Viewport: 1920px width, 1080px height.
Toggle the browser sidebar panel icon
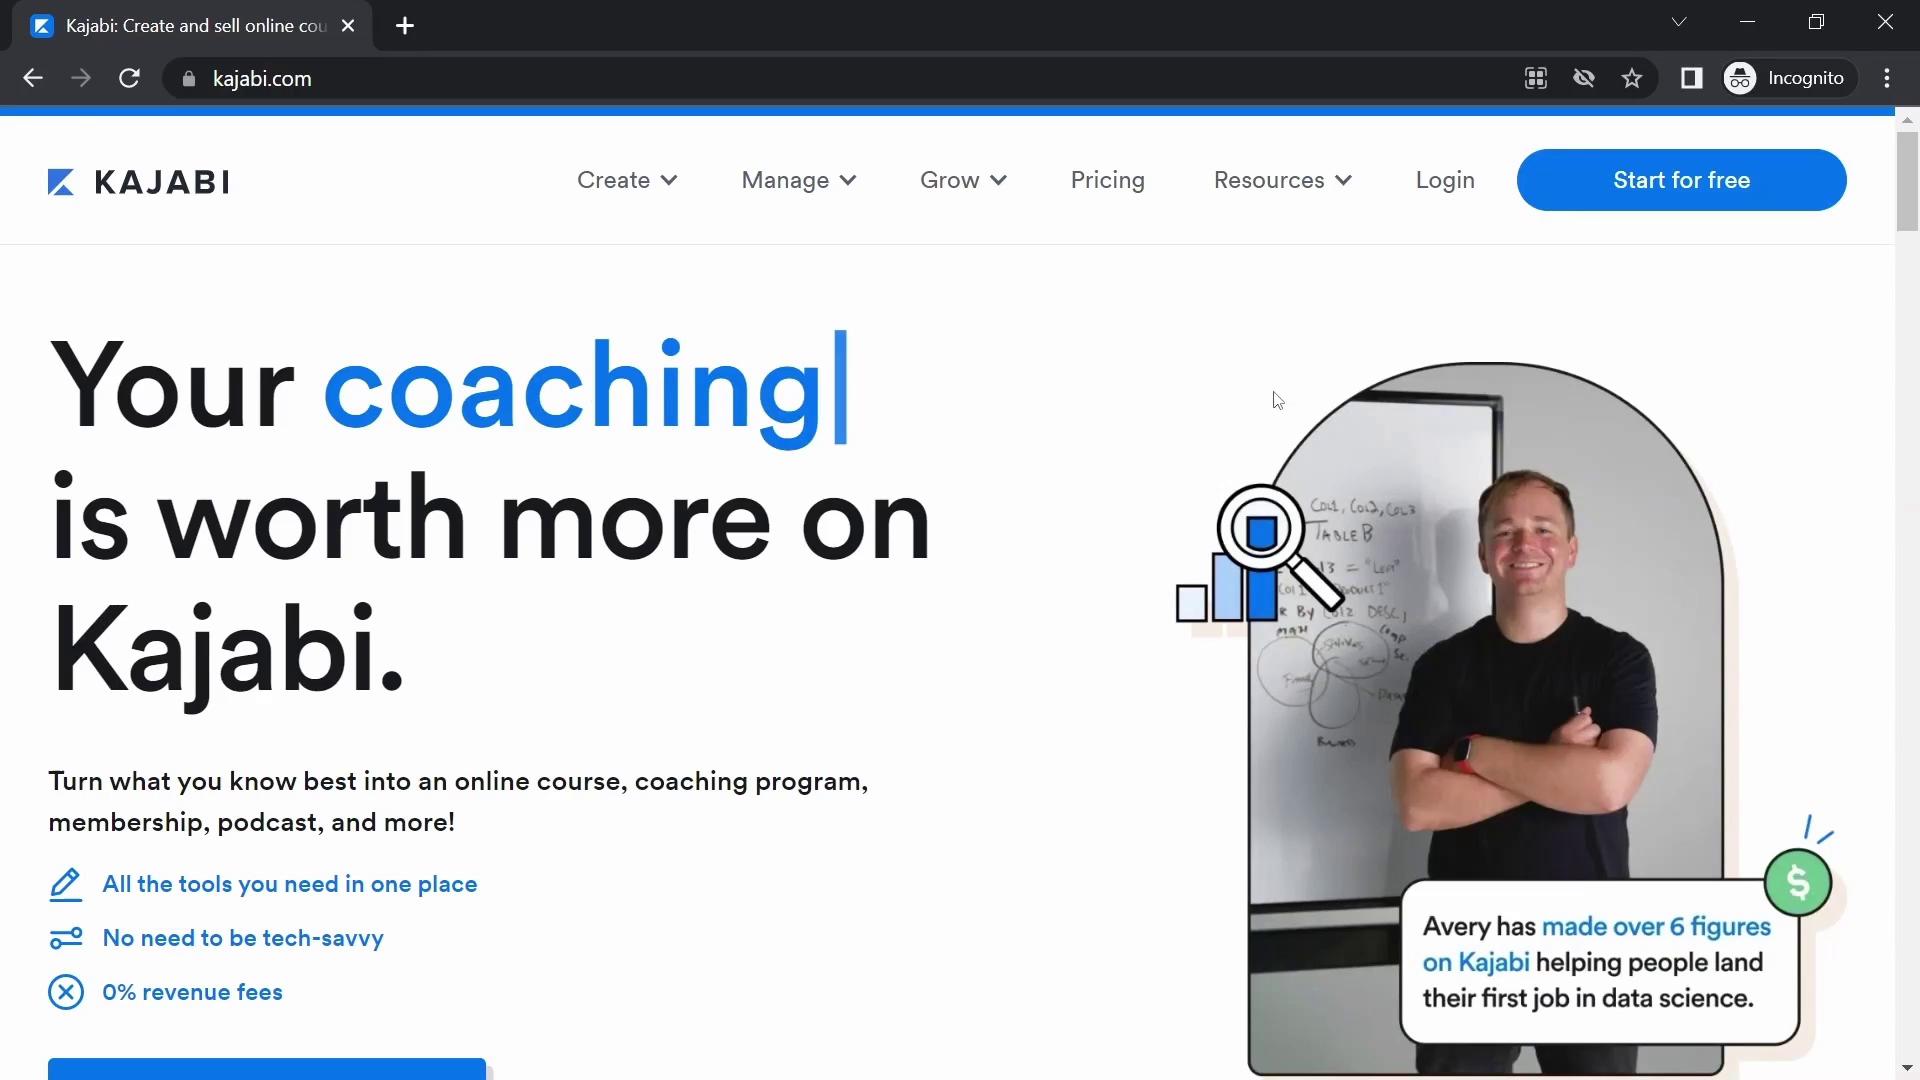tap(1693, 78)
